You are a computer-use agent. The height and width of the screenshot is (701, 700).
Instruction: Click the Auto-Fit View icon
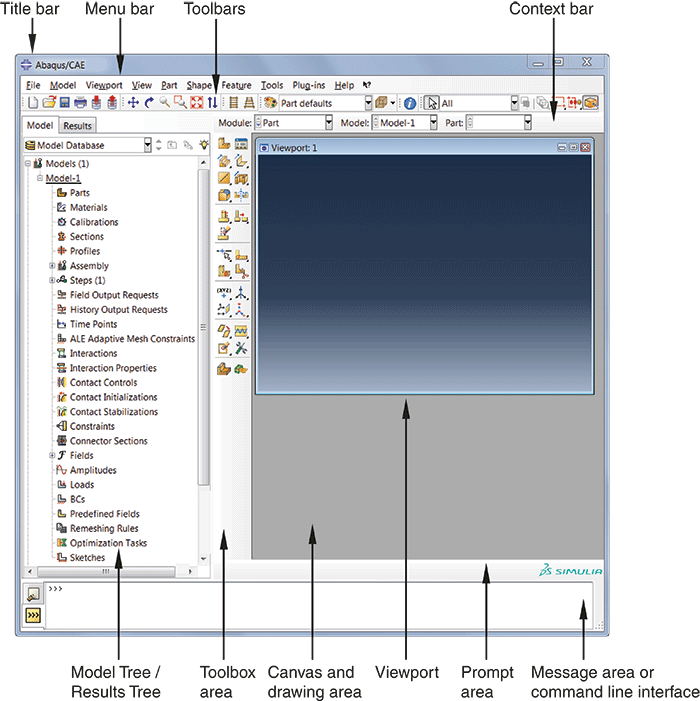pos(197,103)
